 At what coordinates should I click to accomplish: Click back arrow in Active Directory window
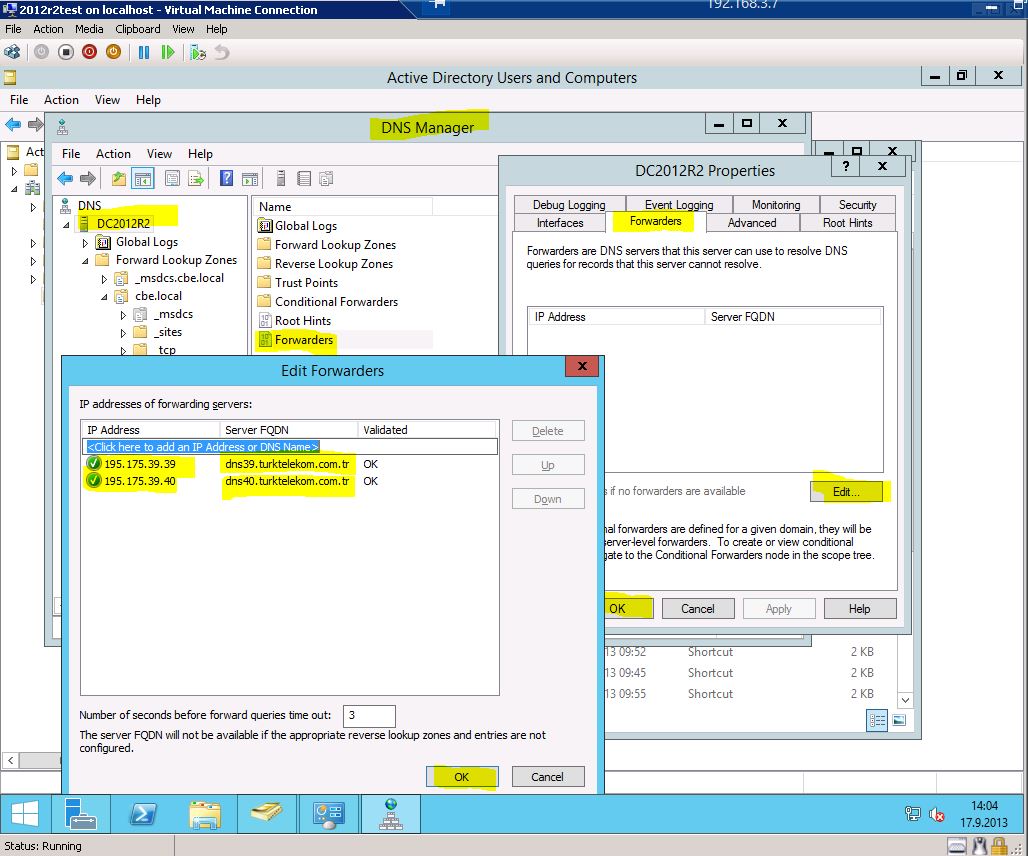click(x=13, y=125)
